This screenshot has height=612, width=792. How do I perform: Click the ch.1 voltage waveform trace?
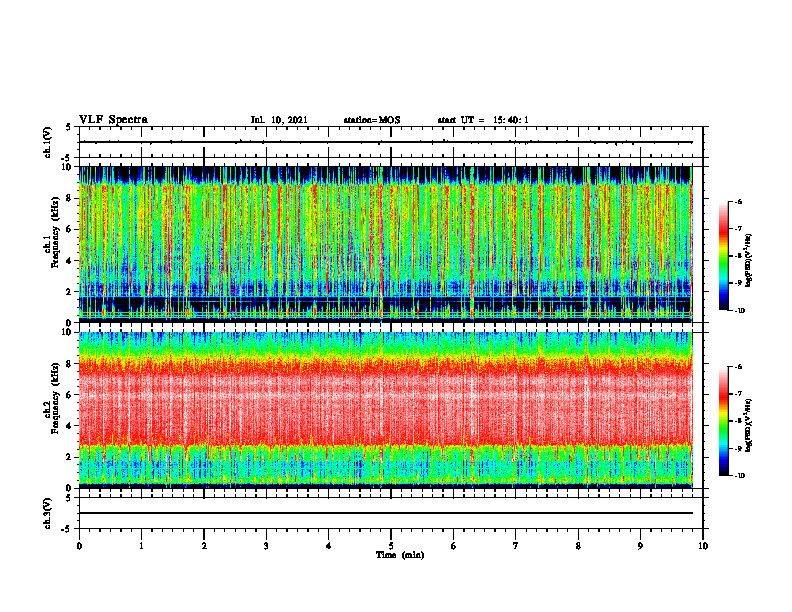(386, 142)
